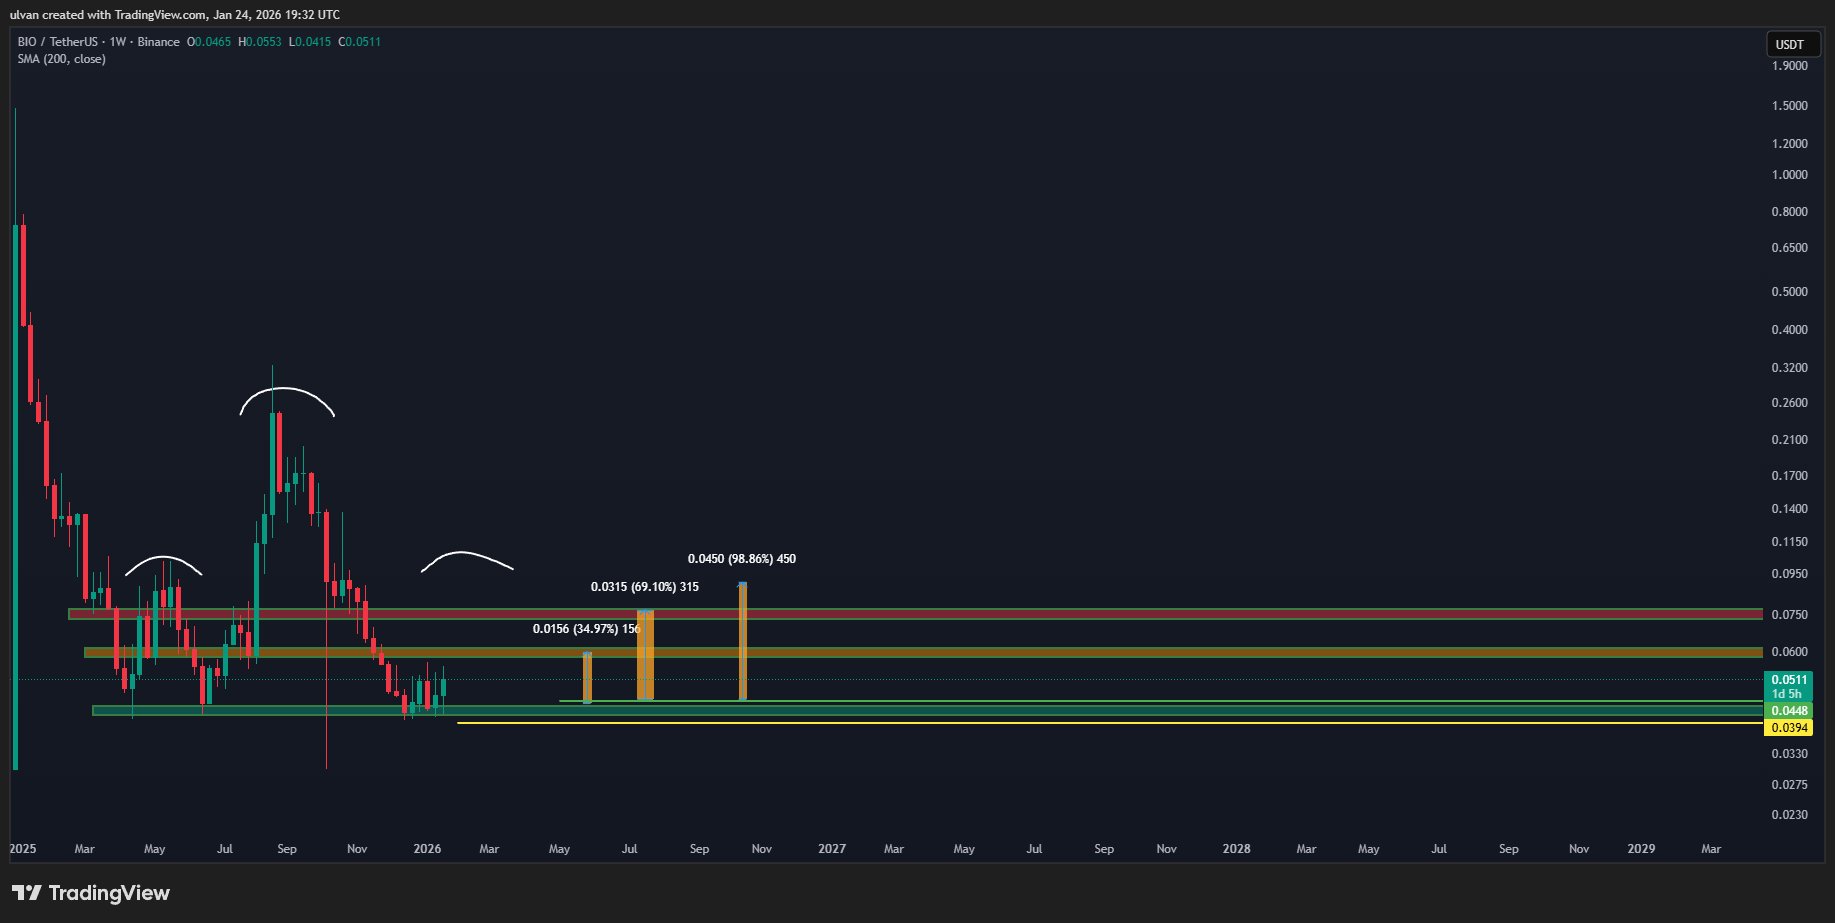Screen dimensions: 1835x923
Task: Click the yellow 0.0394 price axis label
Action: coord(1789,728)
